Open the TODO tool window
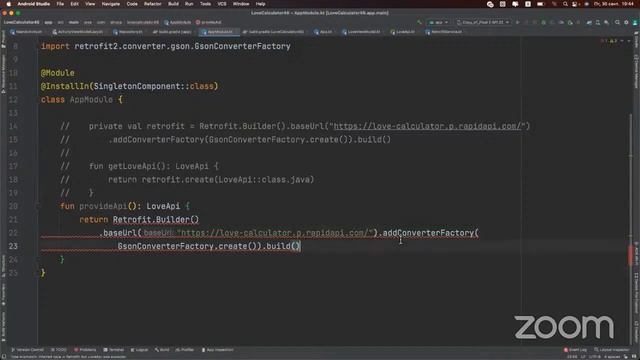 pyautogui.click(x=58, y=350)
